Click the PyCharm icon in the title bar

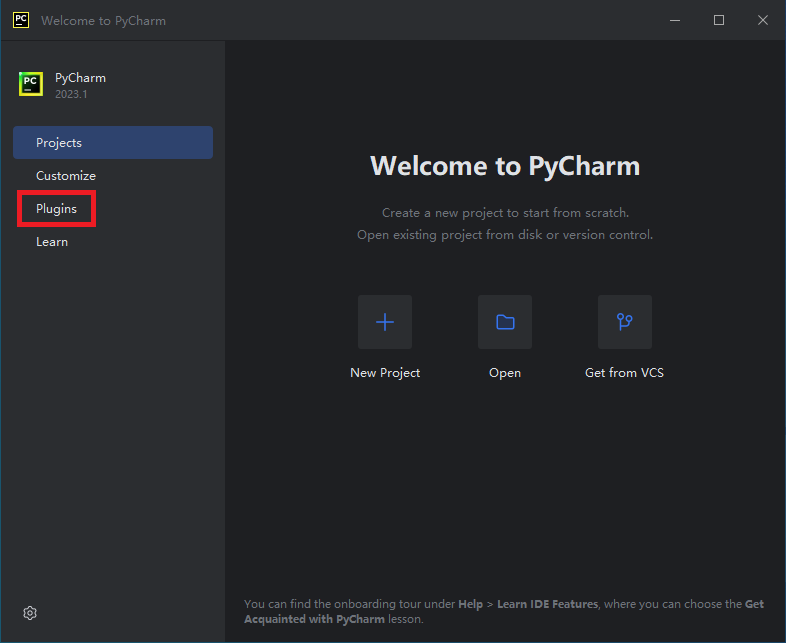point(21,20)
